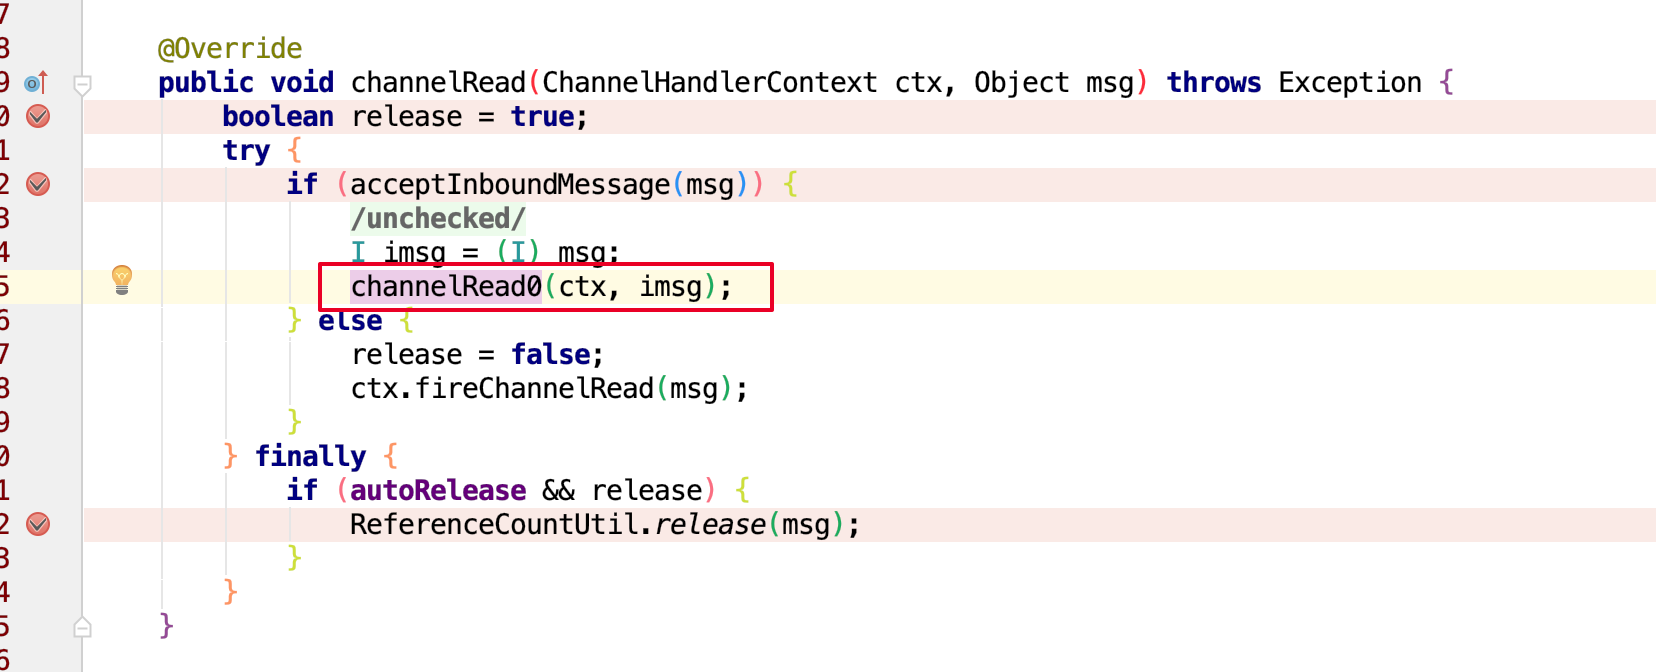Viewport: 1656px width, 672px height.
Task: Click the fireChannelRead method call
Action: (534, 388)
